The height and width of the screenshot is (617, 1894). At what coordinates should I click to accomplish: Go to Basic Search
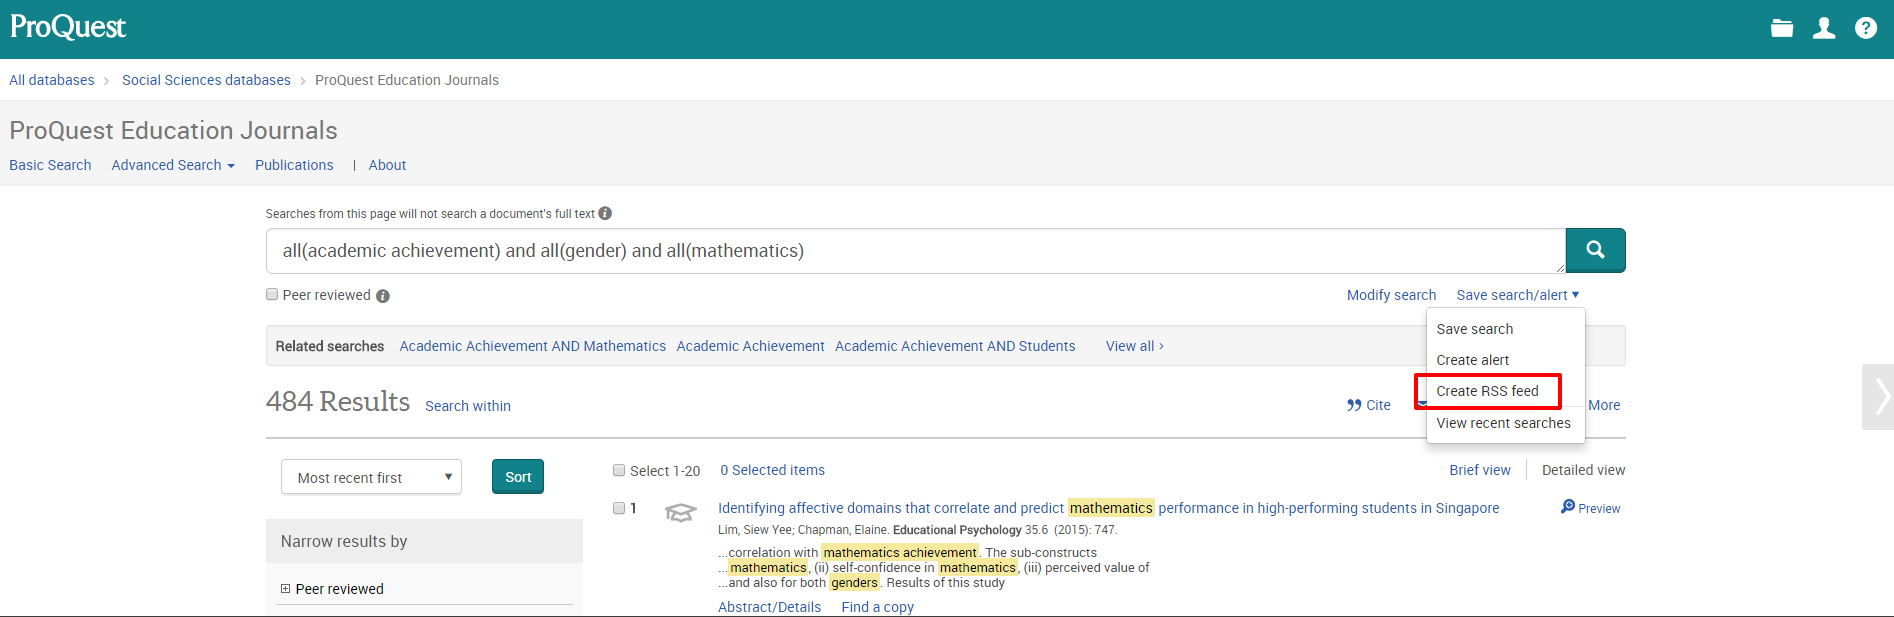click(x=50, y=165)
